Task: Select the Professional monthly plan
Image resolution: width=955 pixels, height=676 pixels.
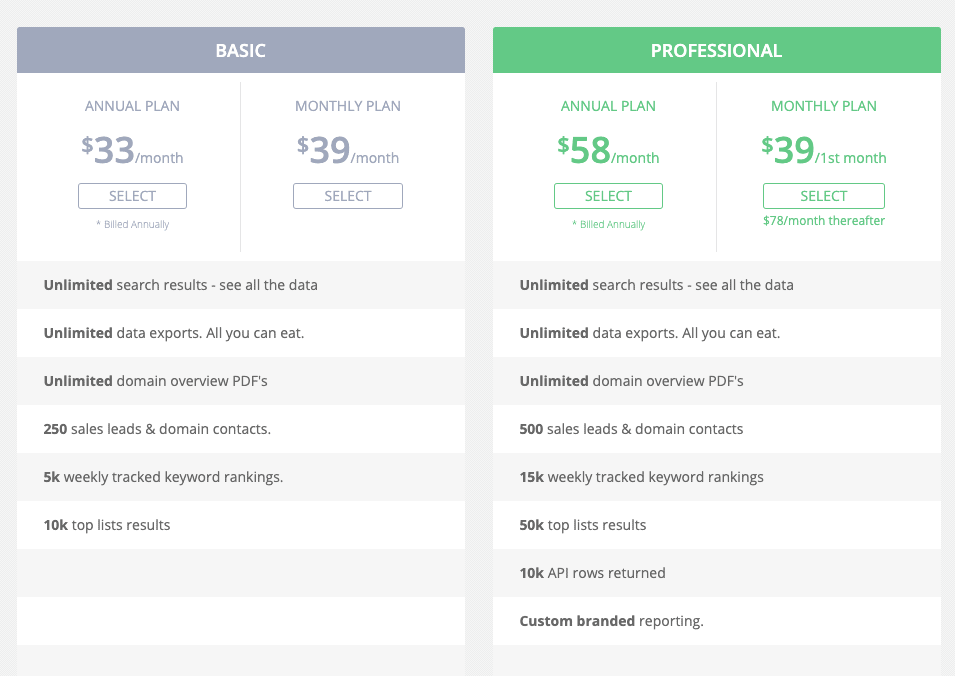Action: (823, 196)
